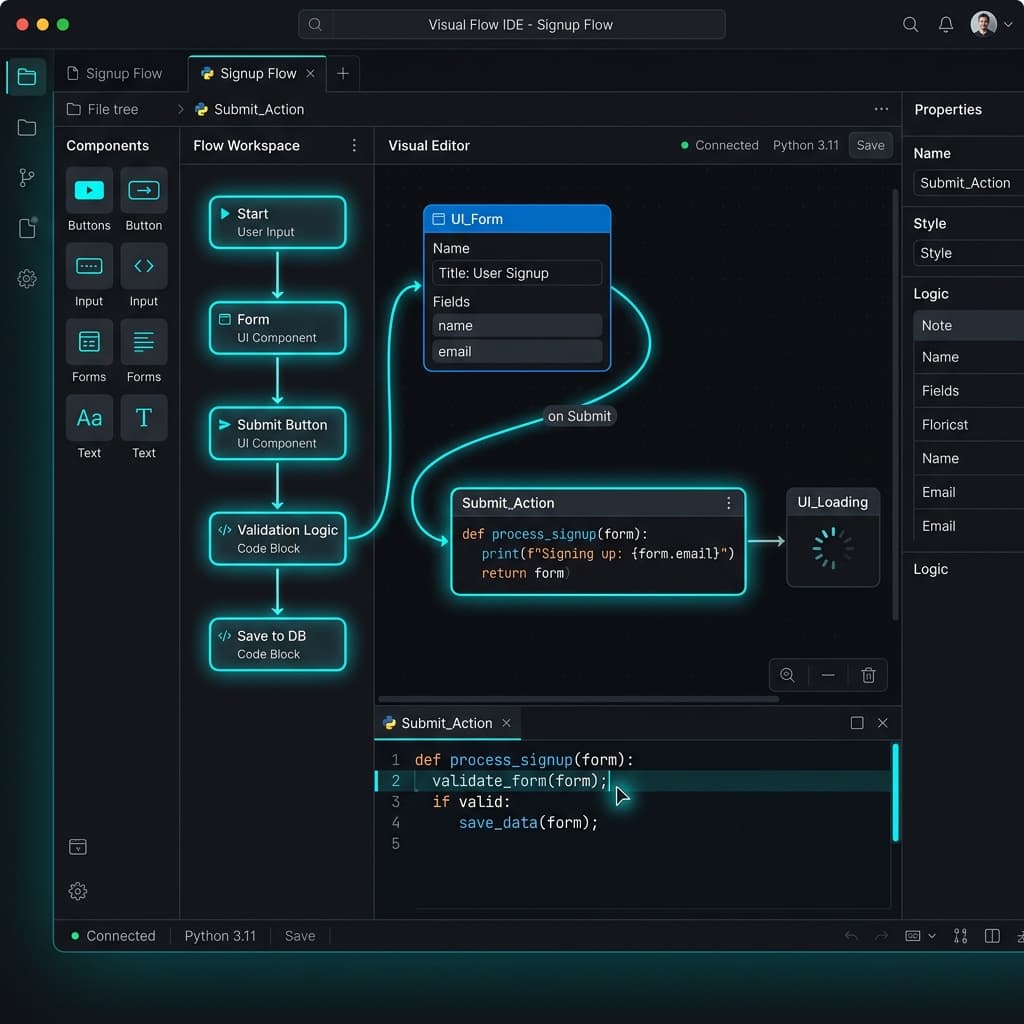Click the keyboard icon in status bar
1024x1024 pixels.
pos(913,936)
